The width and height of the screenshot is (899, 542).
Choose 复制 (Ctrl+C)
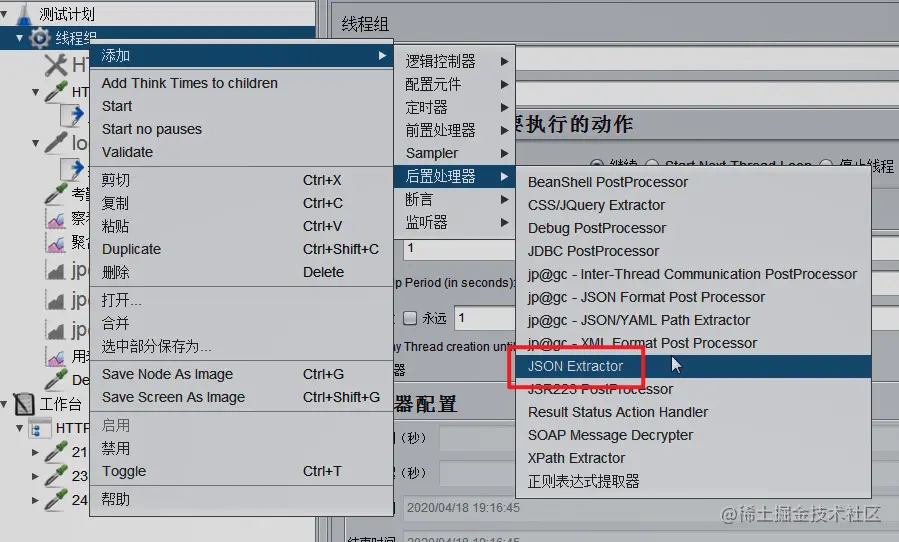tap(241, 203)
